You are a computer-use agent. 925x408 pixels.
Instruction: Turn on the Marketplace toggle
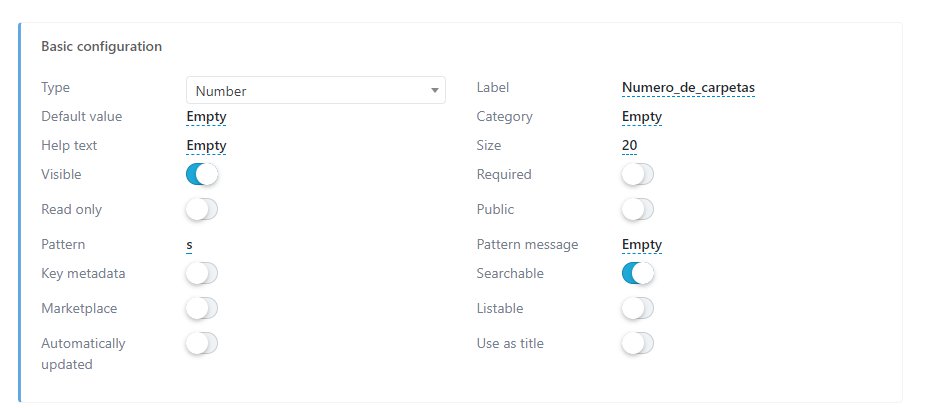pyautogui.click(x=202, y=309)
